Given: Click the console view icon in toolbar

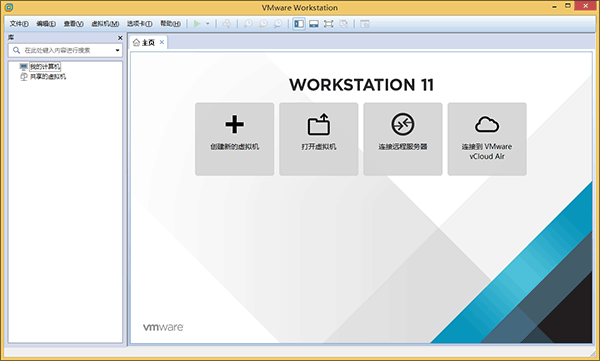Looking at the screenshot, I should click(365, 24).
